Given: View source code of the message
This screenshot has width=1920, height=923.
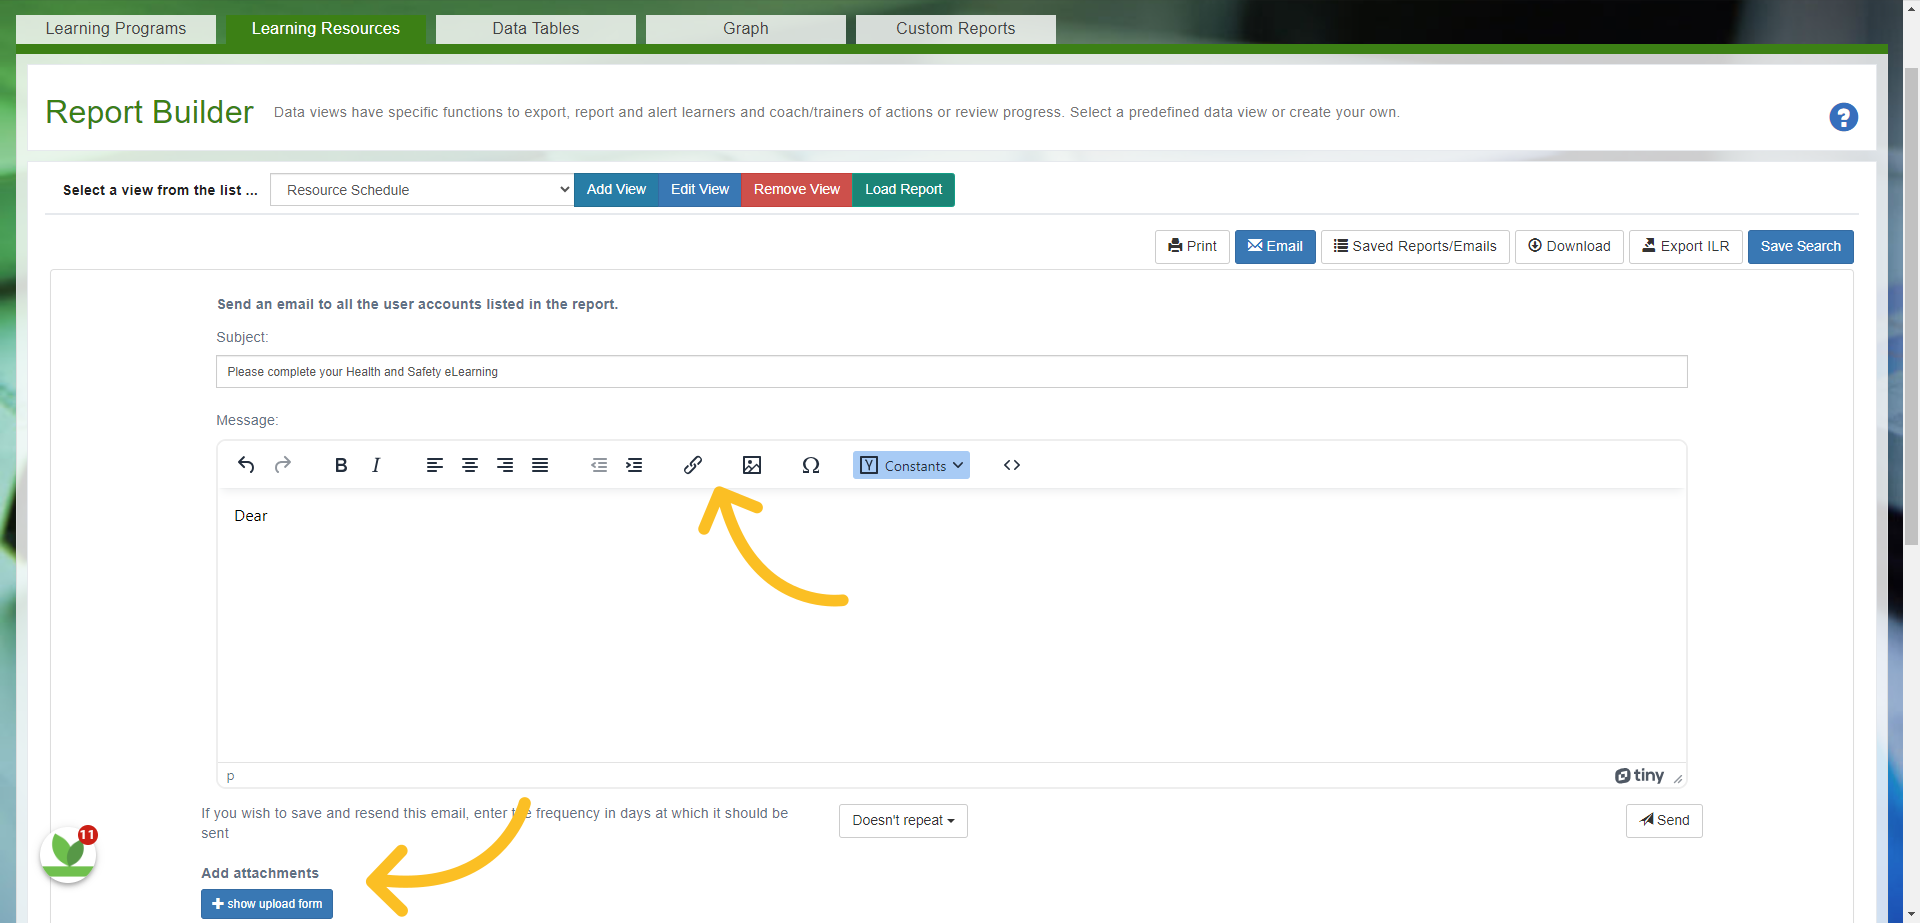Looking at the screenshot, I should tap(1012, 465).
